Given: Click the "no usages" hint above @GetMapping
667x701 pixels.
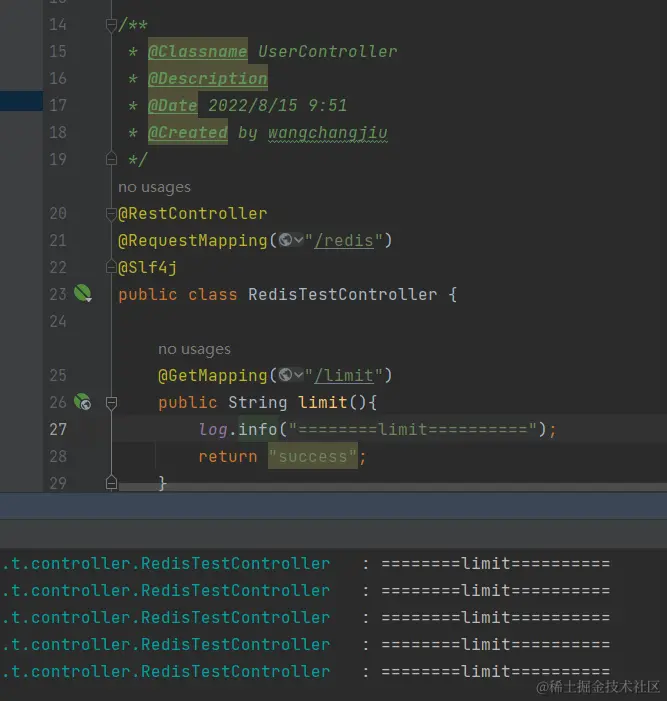Looking at the screenshot, I should click(x=194, y=349).
